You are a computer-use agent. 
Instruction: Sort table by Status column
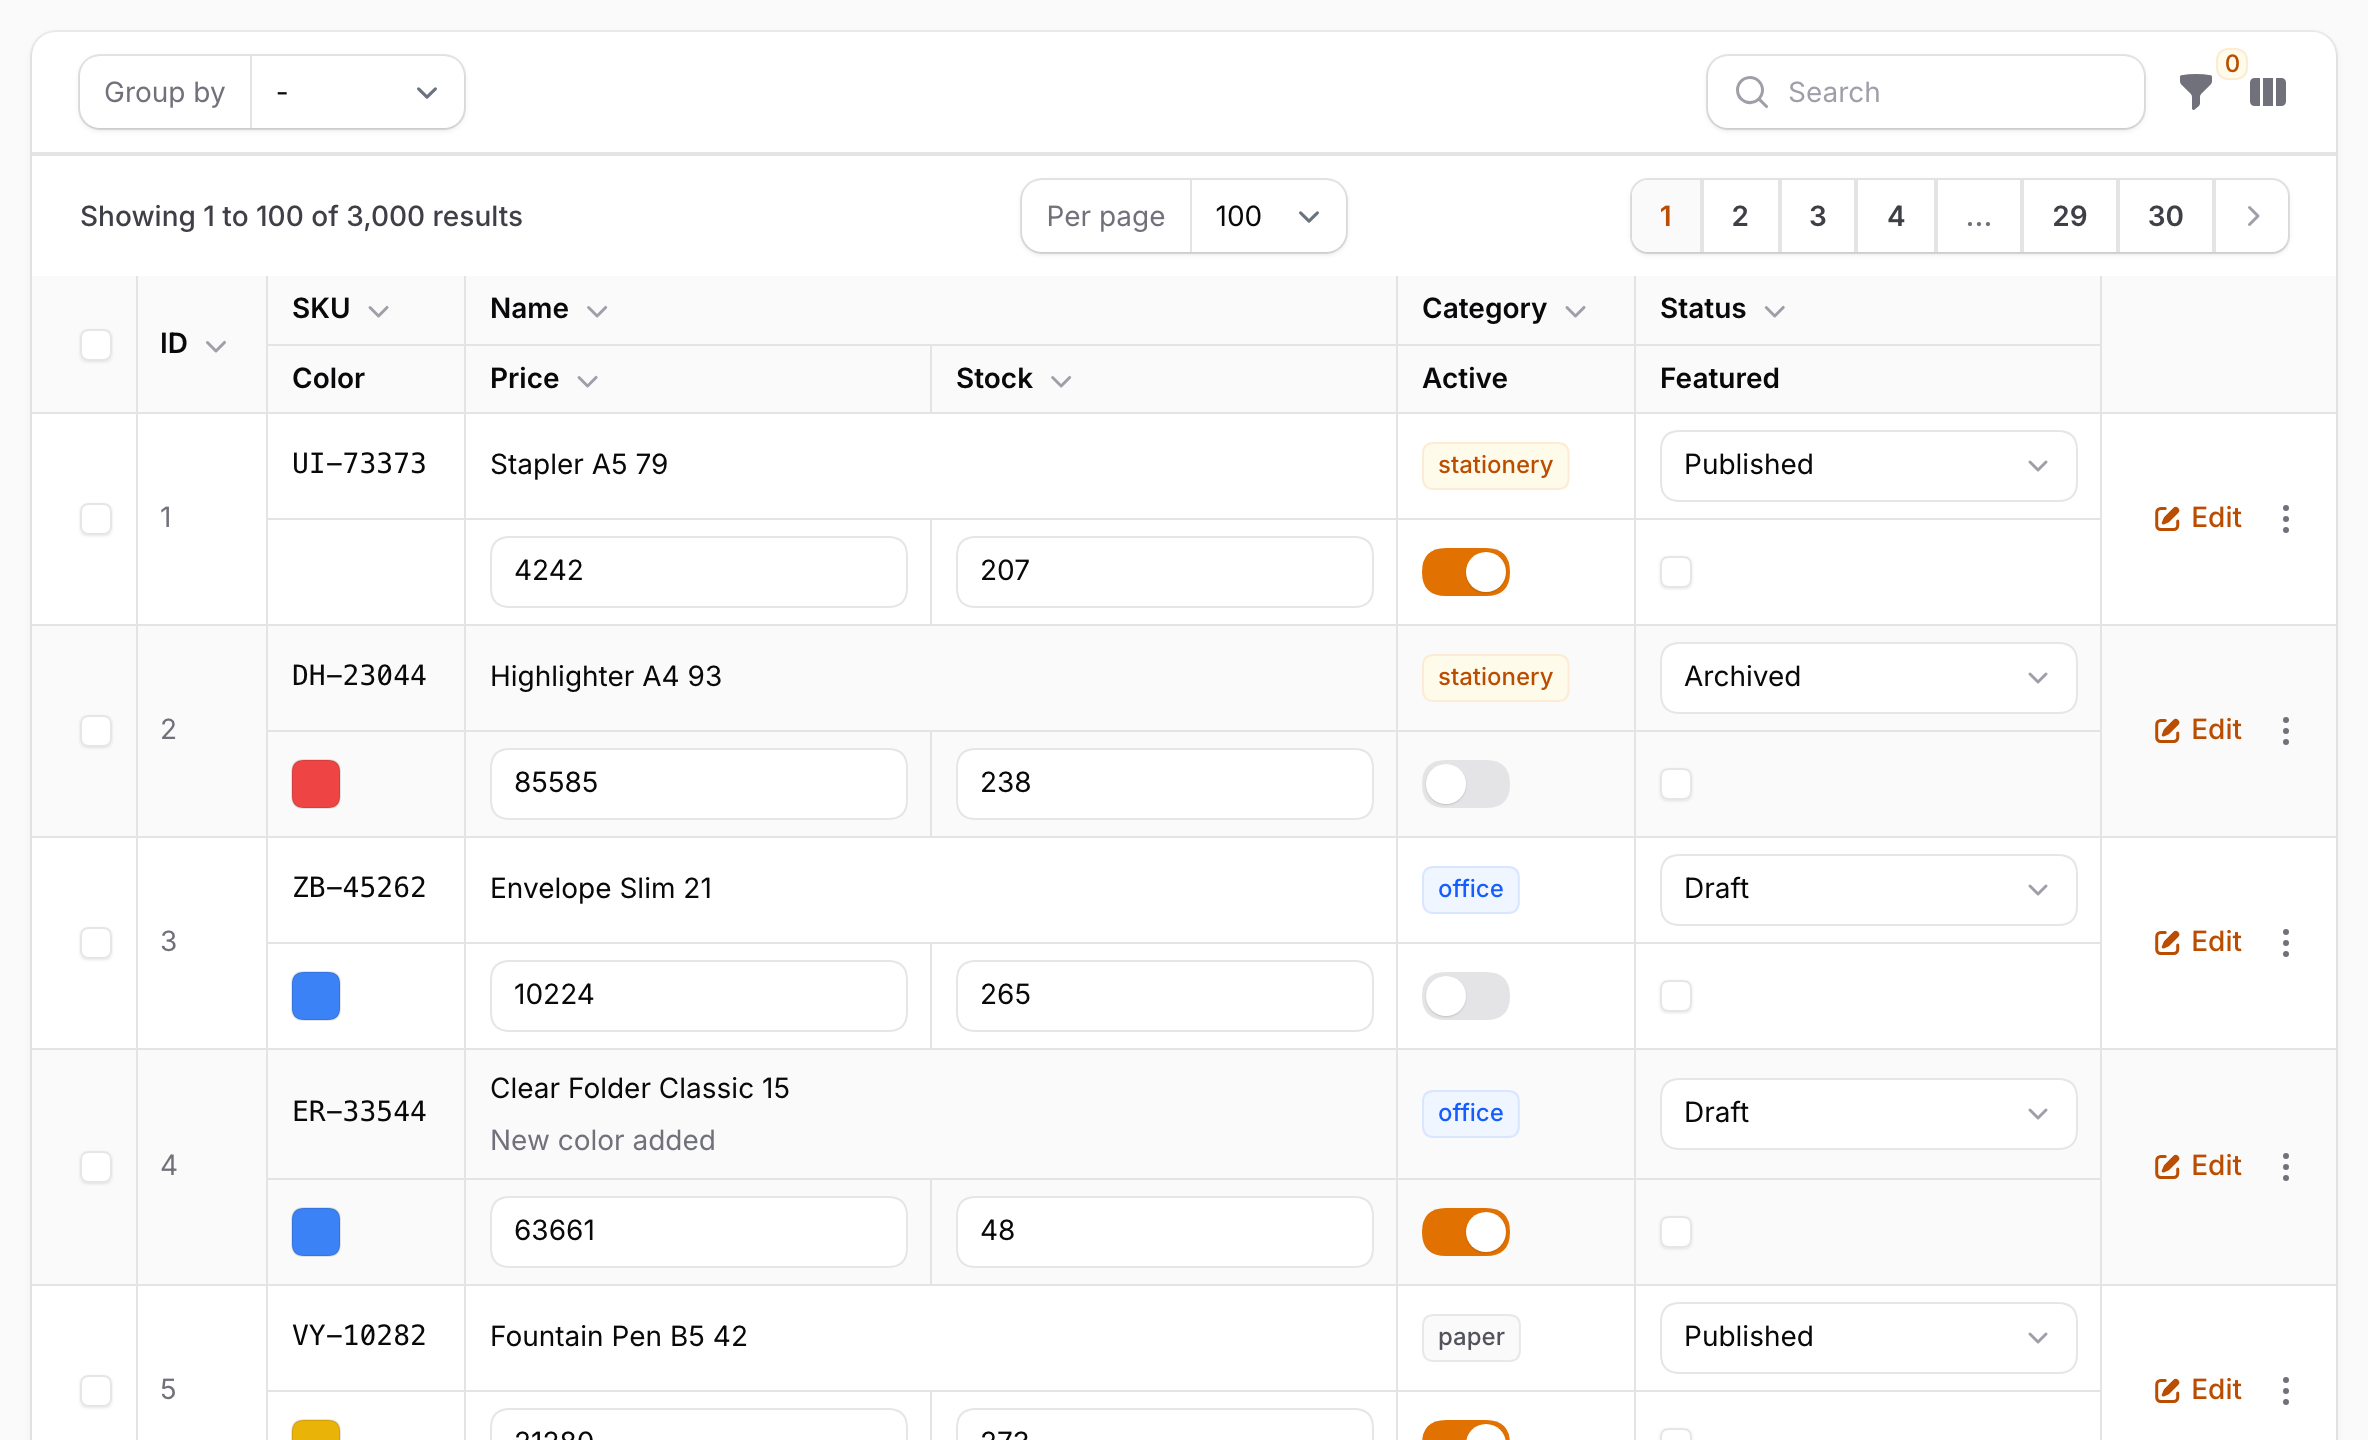[x=1723, y=309]
